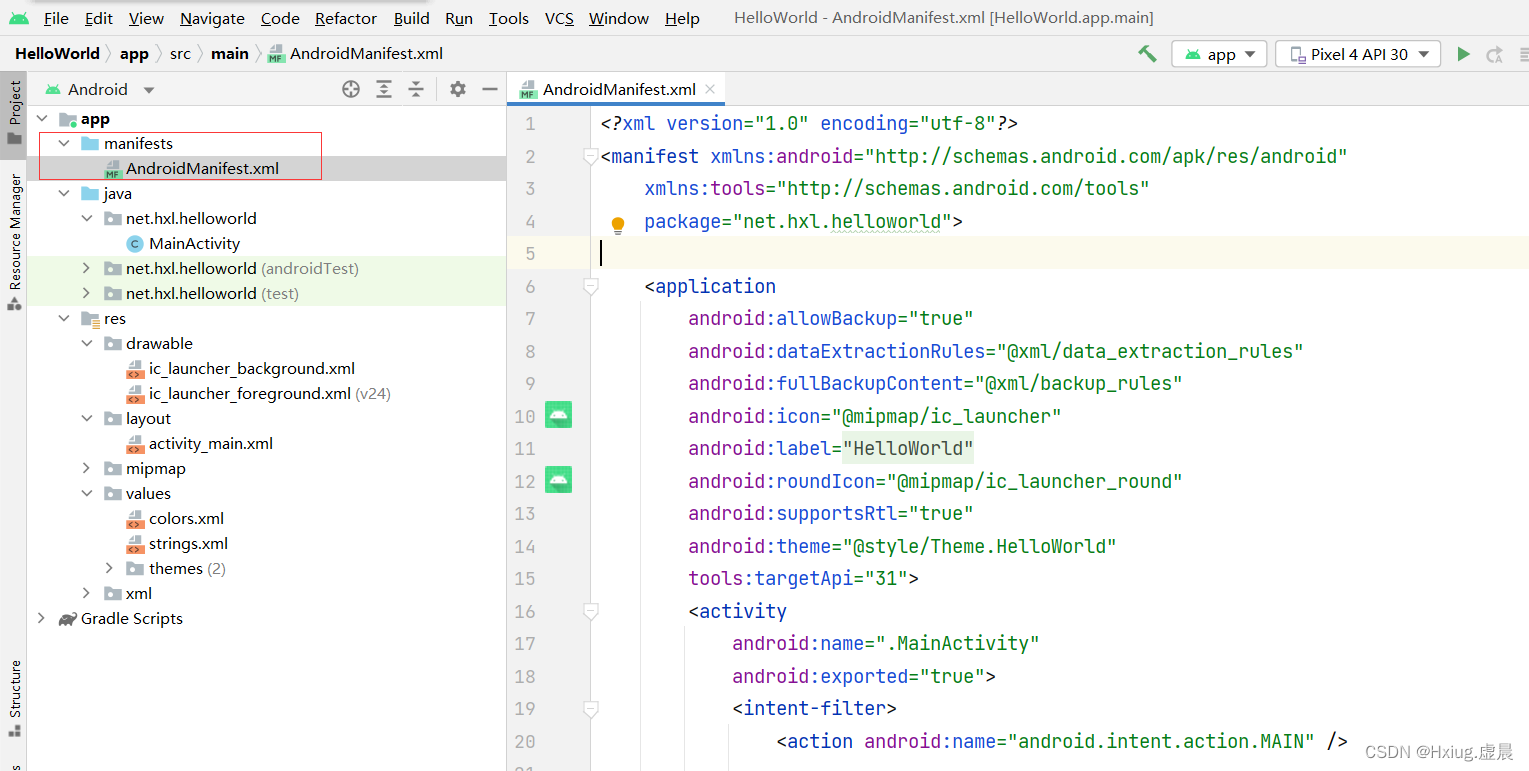Collapse the res folder

pyautogui.click(x=64, y=319)
